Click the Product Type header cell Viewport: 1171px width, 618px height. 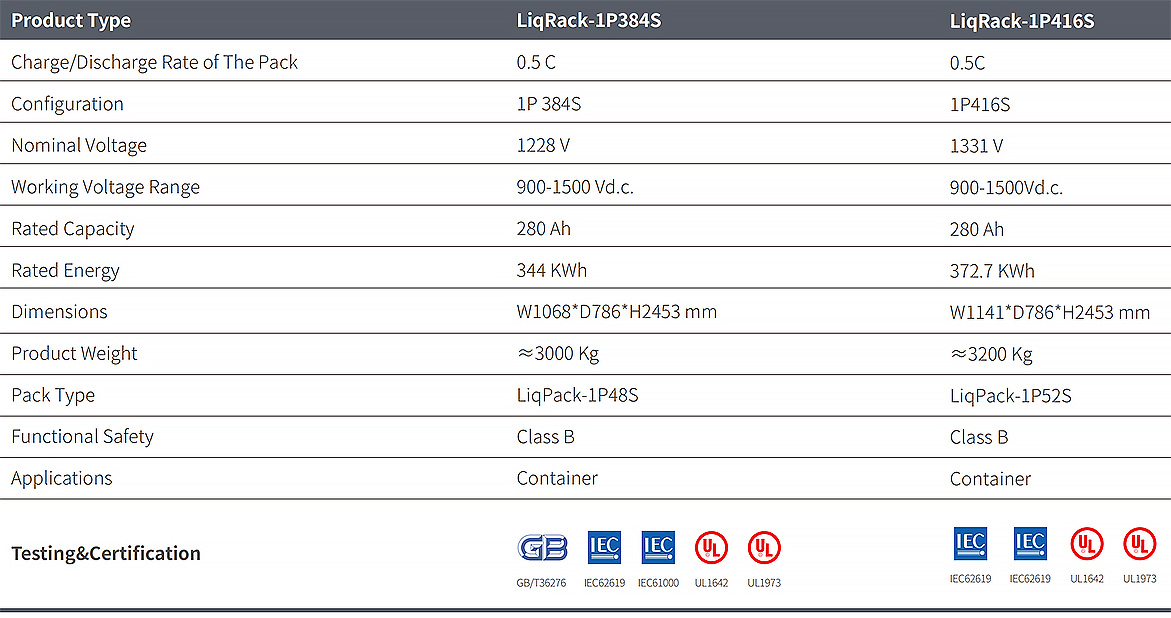coord(71,20)
